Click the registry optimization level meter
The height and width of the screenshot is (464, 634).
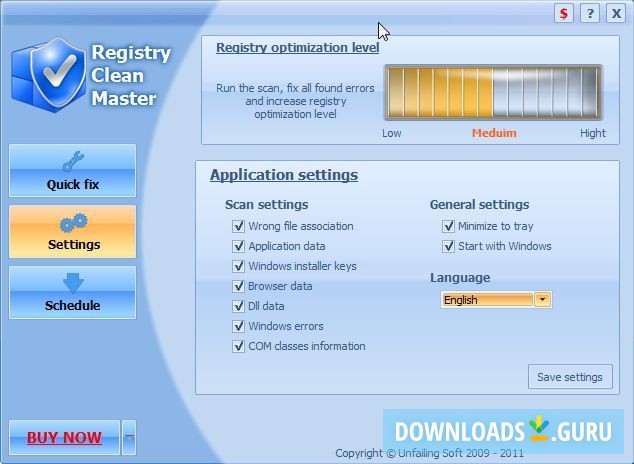point(493,93)
